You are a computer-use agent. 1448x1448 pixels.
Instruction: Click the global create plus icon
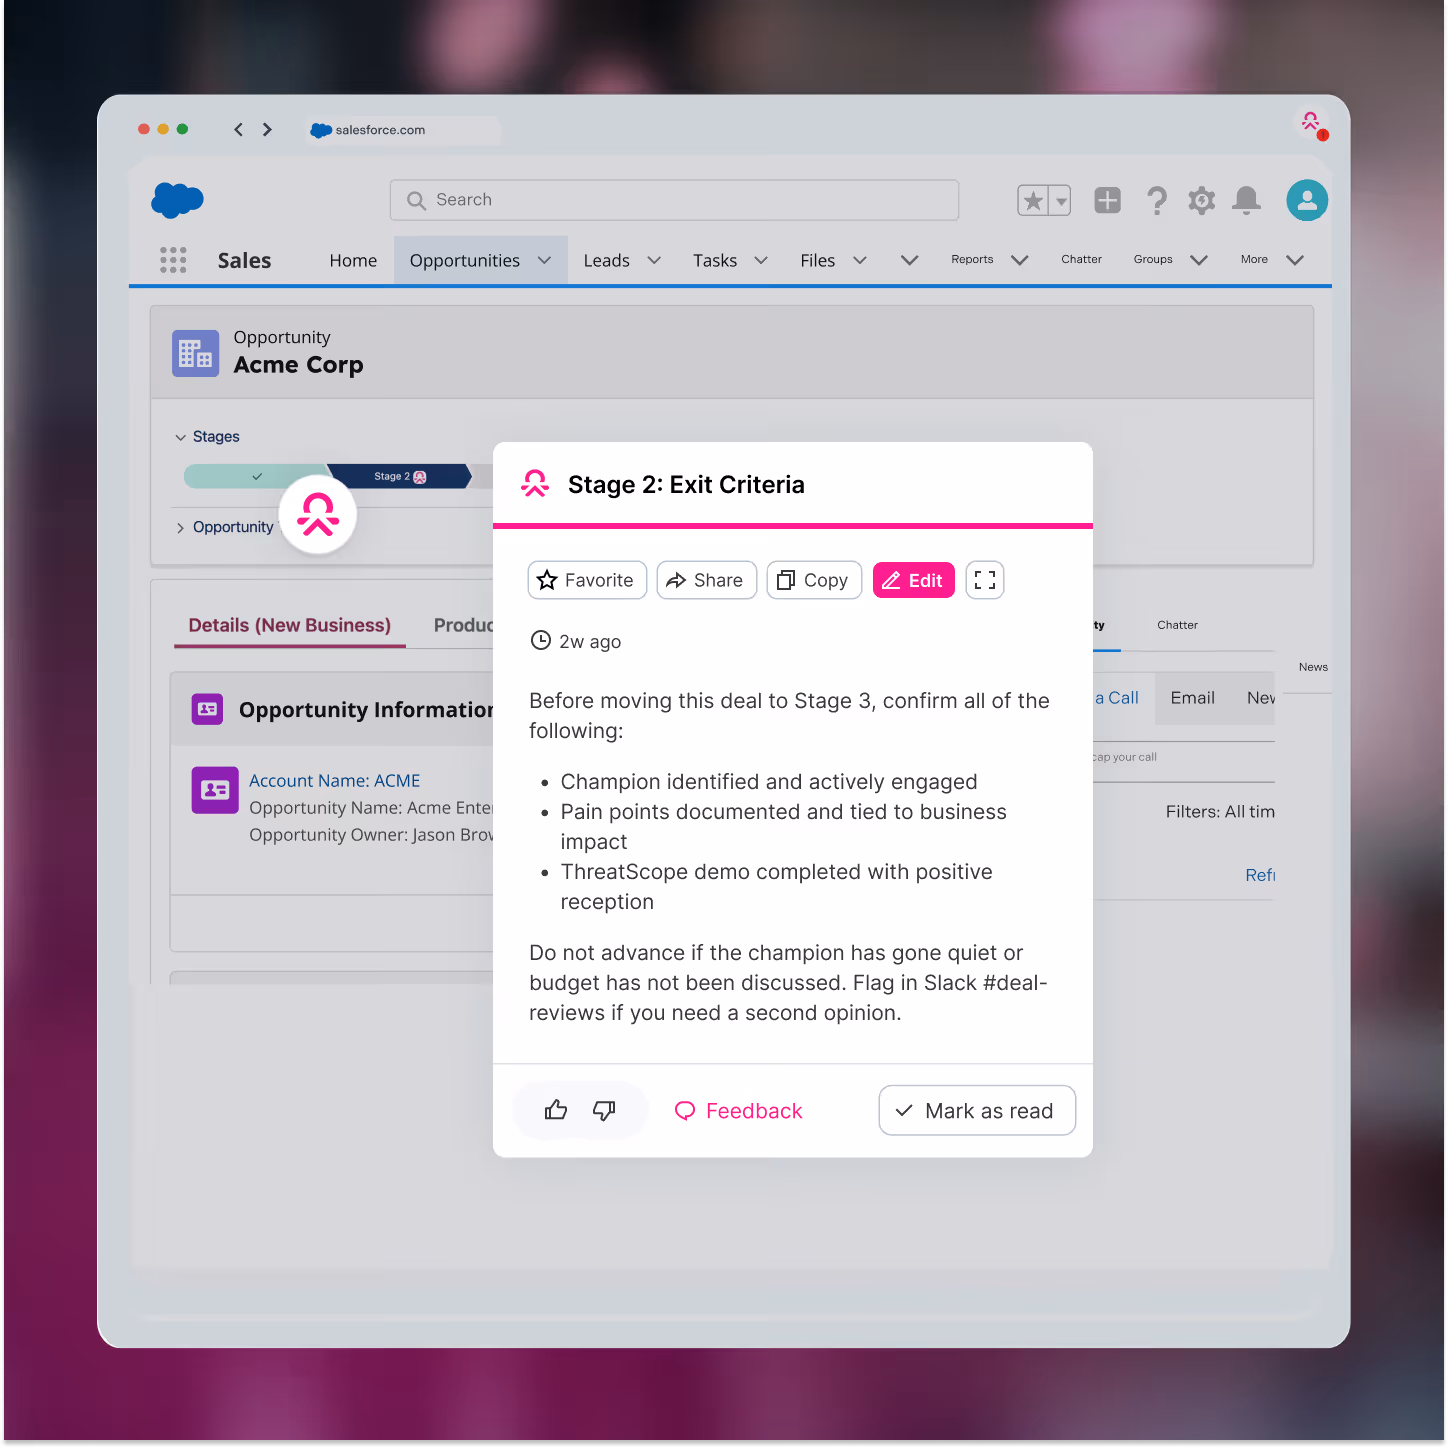click(1107, 200)
